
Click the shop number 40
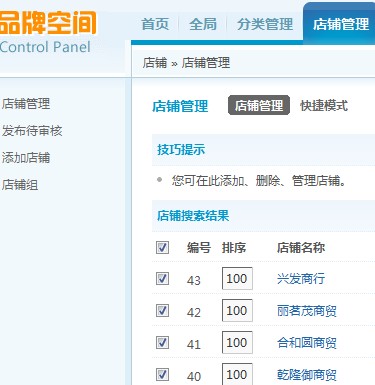(x=194, y=376)
